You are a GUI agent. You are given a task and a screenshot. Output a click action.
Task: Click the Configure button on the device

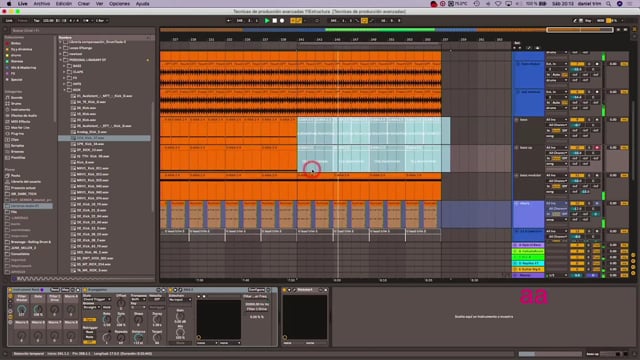click(x=256, y=290)
